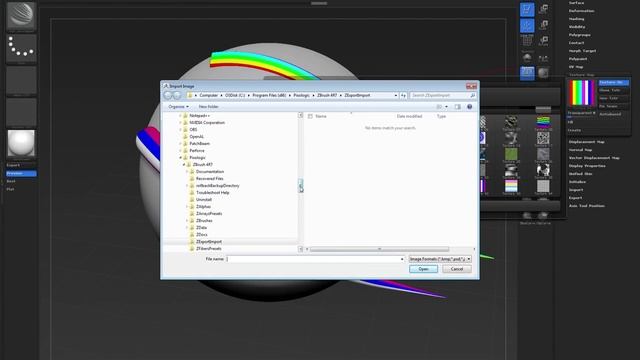The image size is (640, 360).
Task: Expand the Morph Target subpalette
Action: tap(582, 51)
